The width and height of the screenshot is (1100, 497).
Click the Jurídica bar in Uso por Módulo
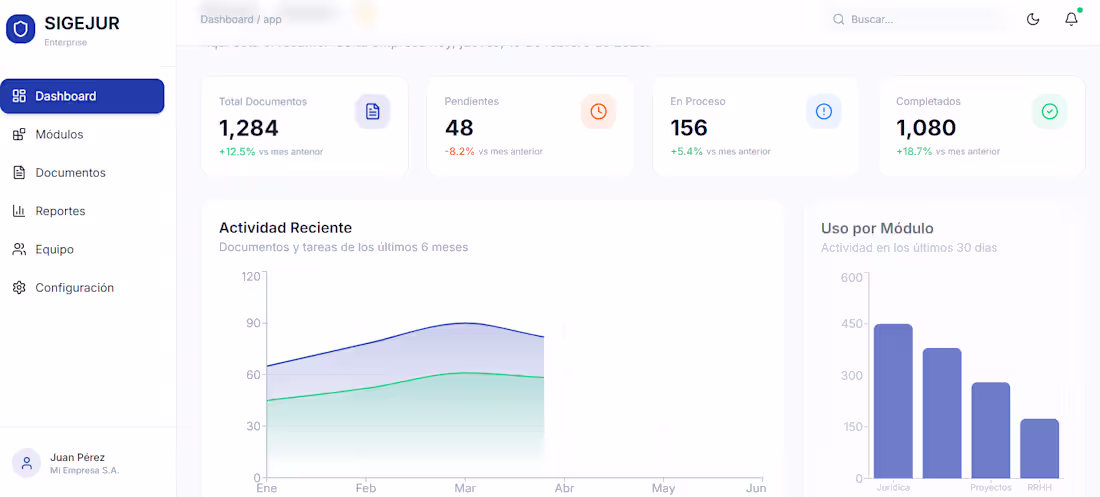(893, 401)
